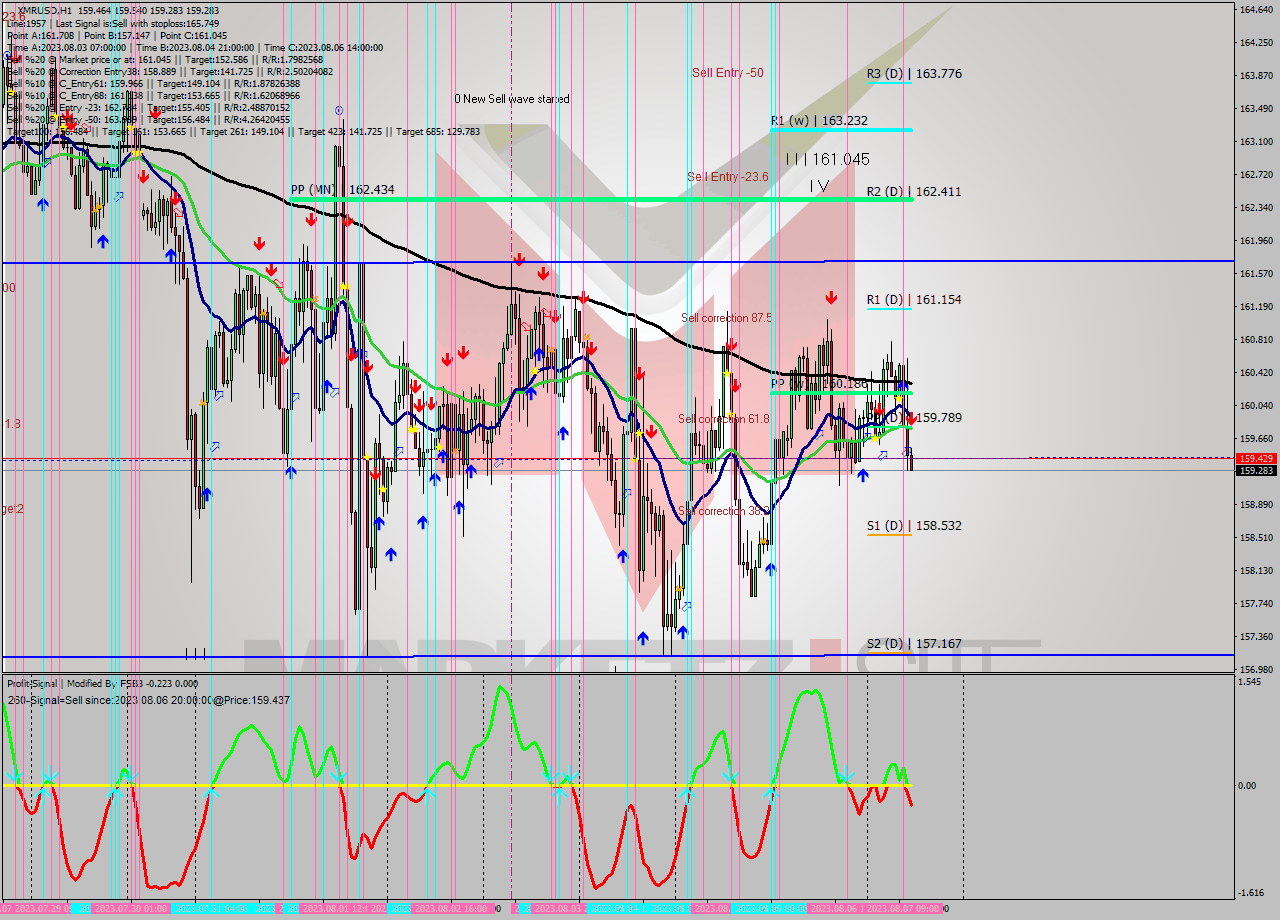Click the 2023.08.02 16:00 time axis marker
1280x920 pixels.
(450, 908)
